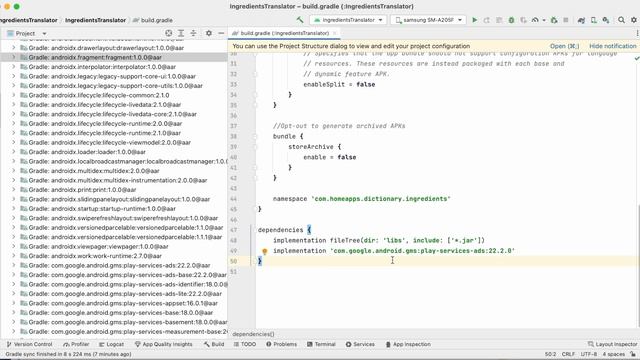
Task: Open the TODO tool window
Action: point(245,344)
